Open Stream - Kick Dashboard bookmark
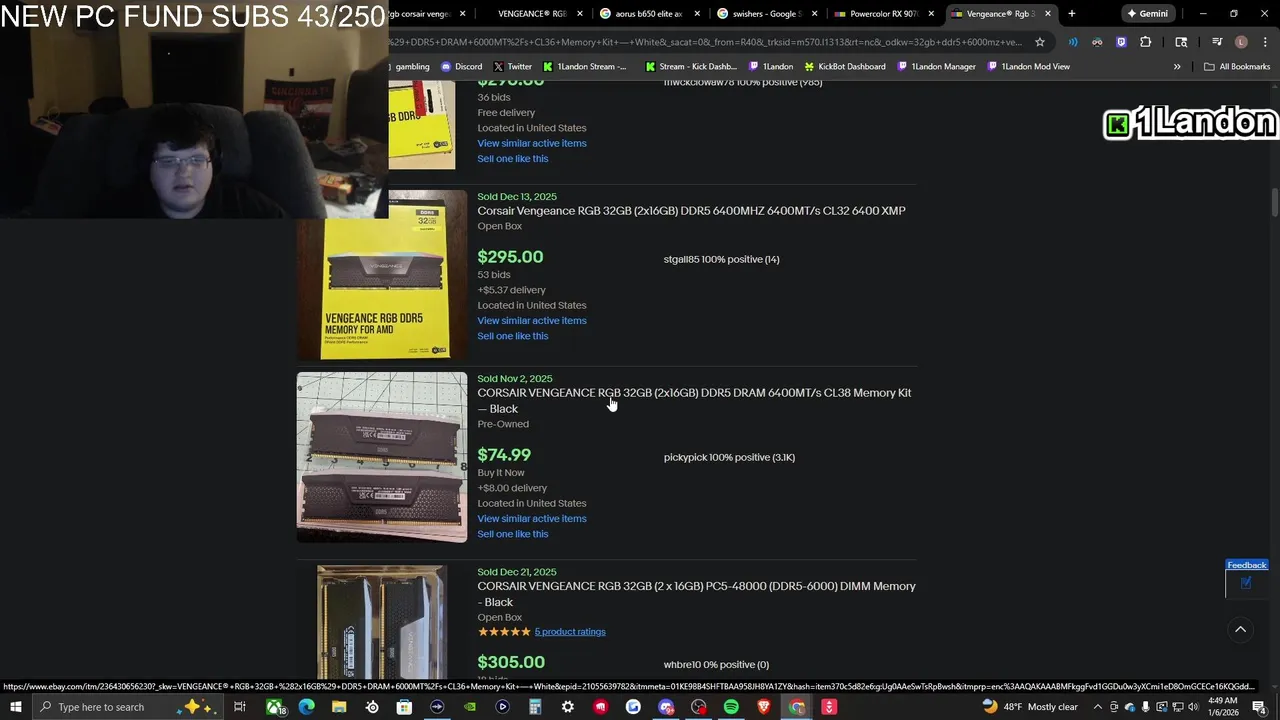1280x720 pixels. 691,66
